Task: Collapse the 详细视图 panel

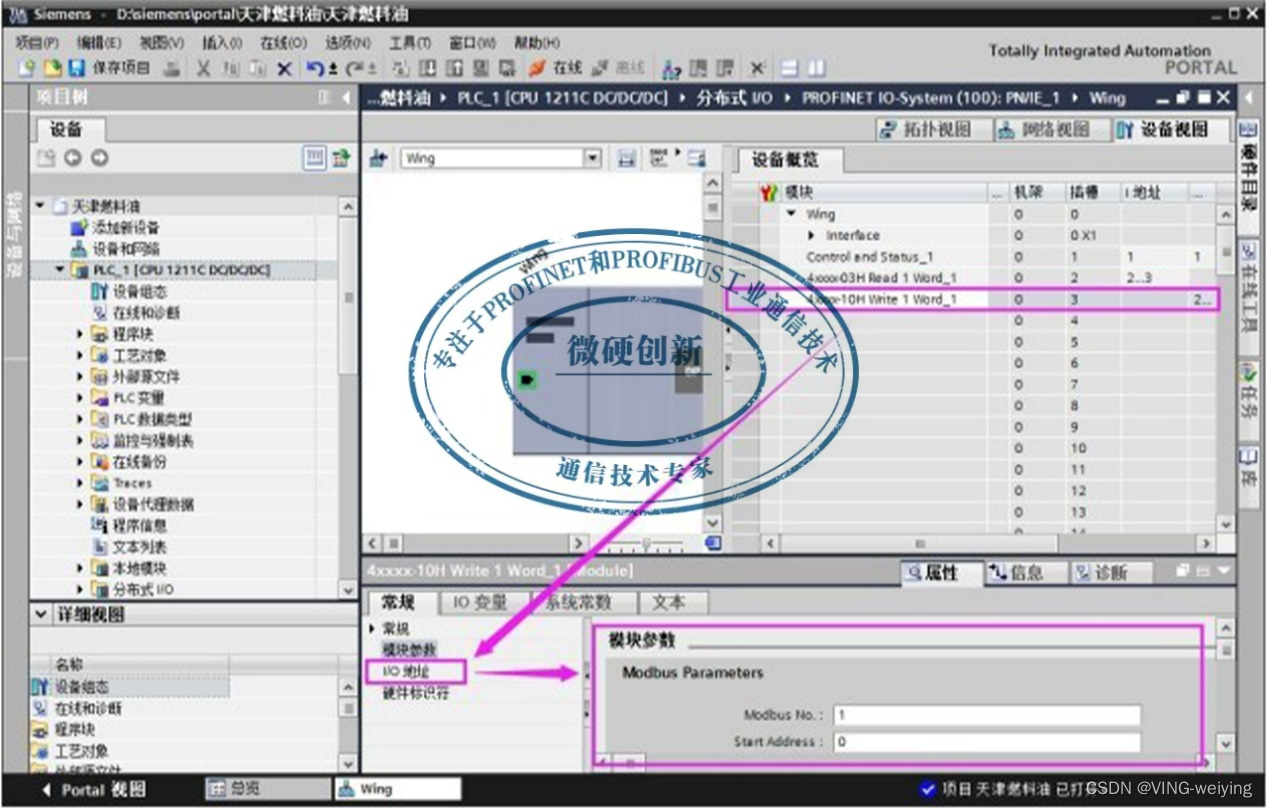Action: 41,614
